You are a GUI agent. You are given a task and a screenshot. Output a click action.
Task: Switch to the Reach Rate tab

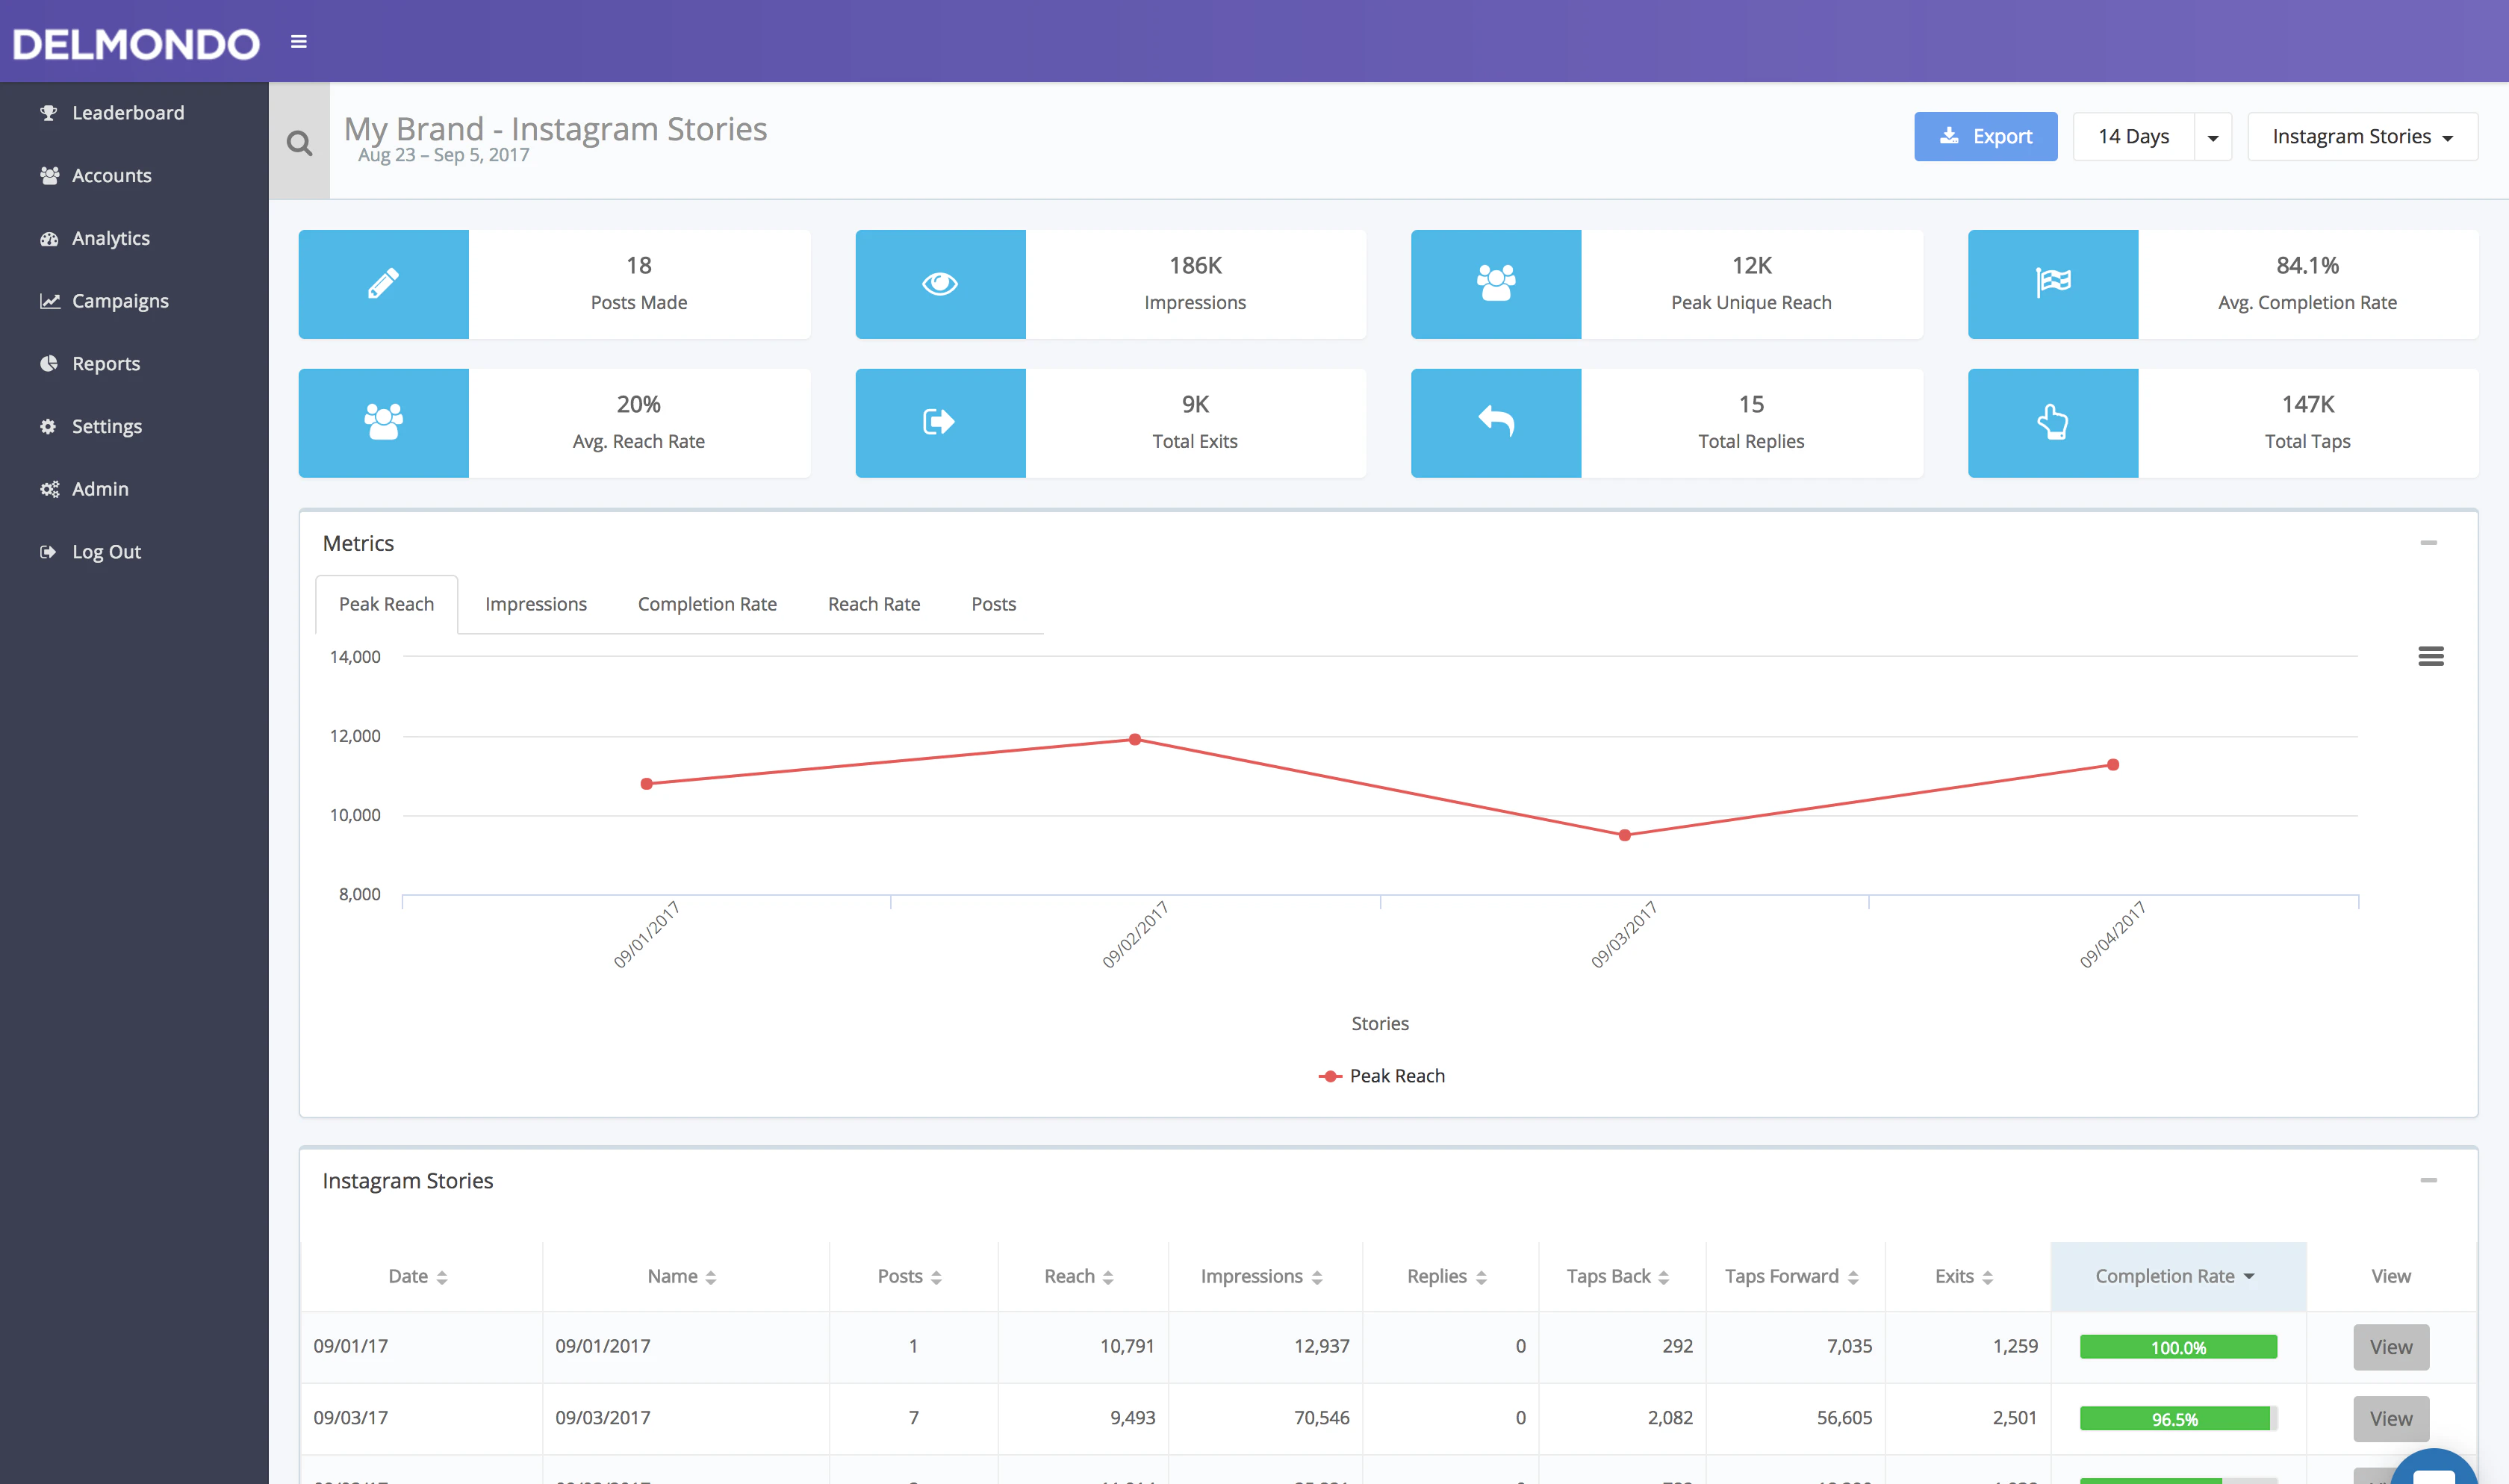coord(873,603)
